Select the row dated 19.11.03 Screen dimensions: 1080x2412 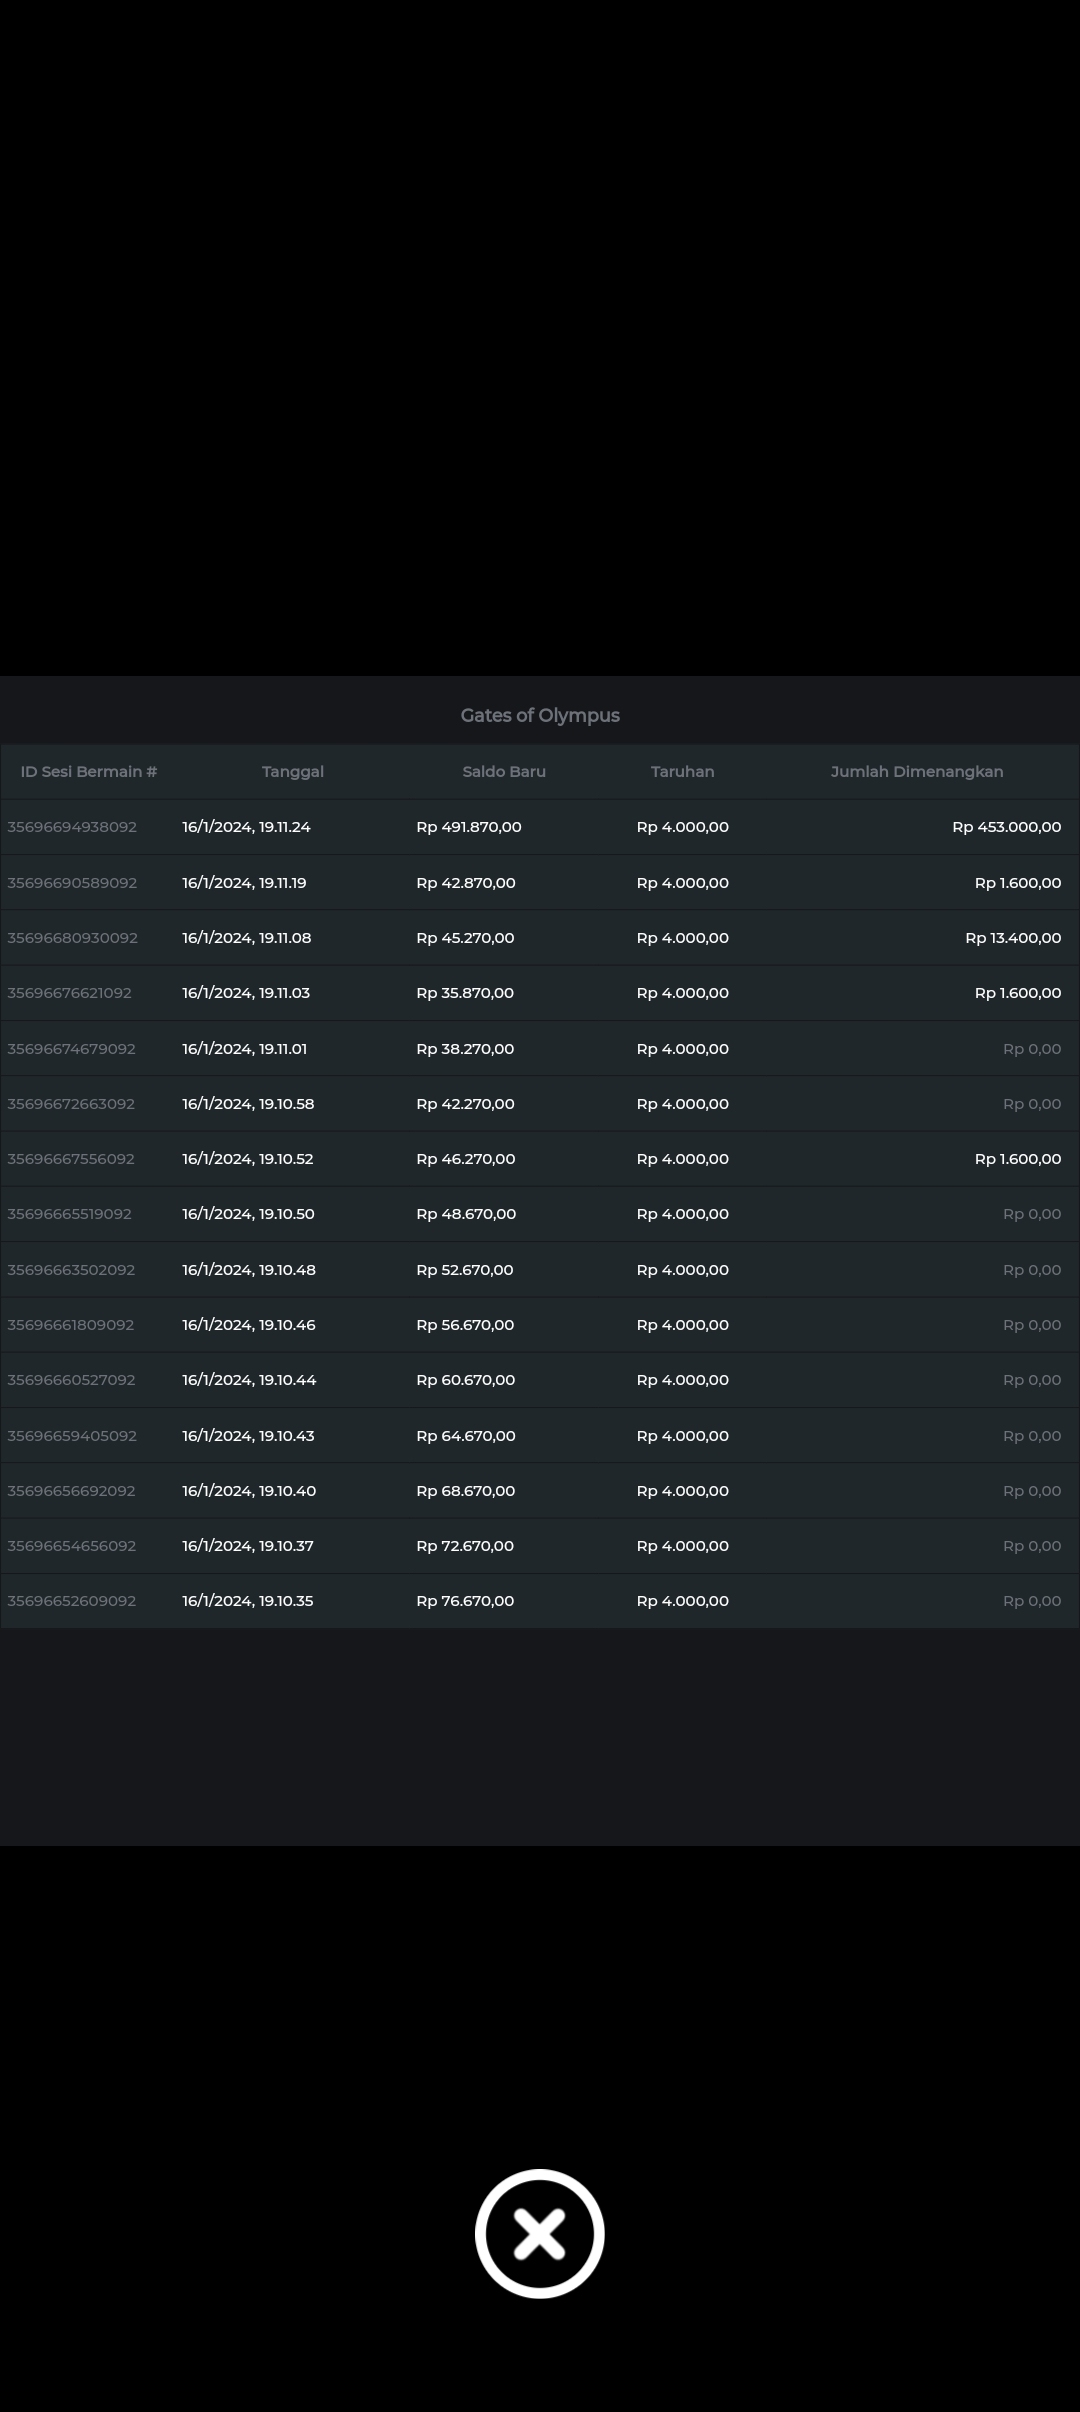click(x=246, y=993)
